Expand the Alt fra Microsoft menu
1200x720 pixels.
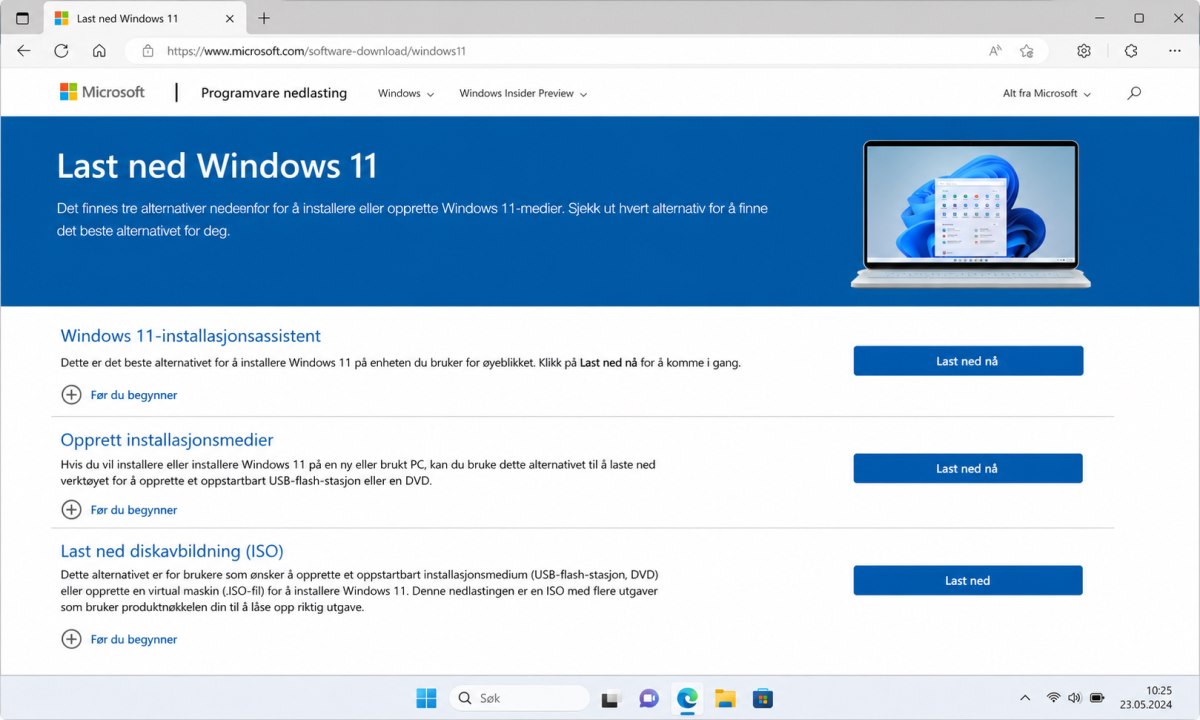tap(1047, 93)
